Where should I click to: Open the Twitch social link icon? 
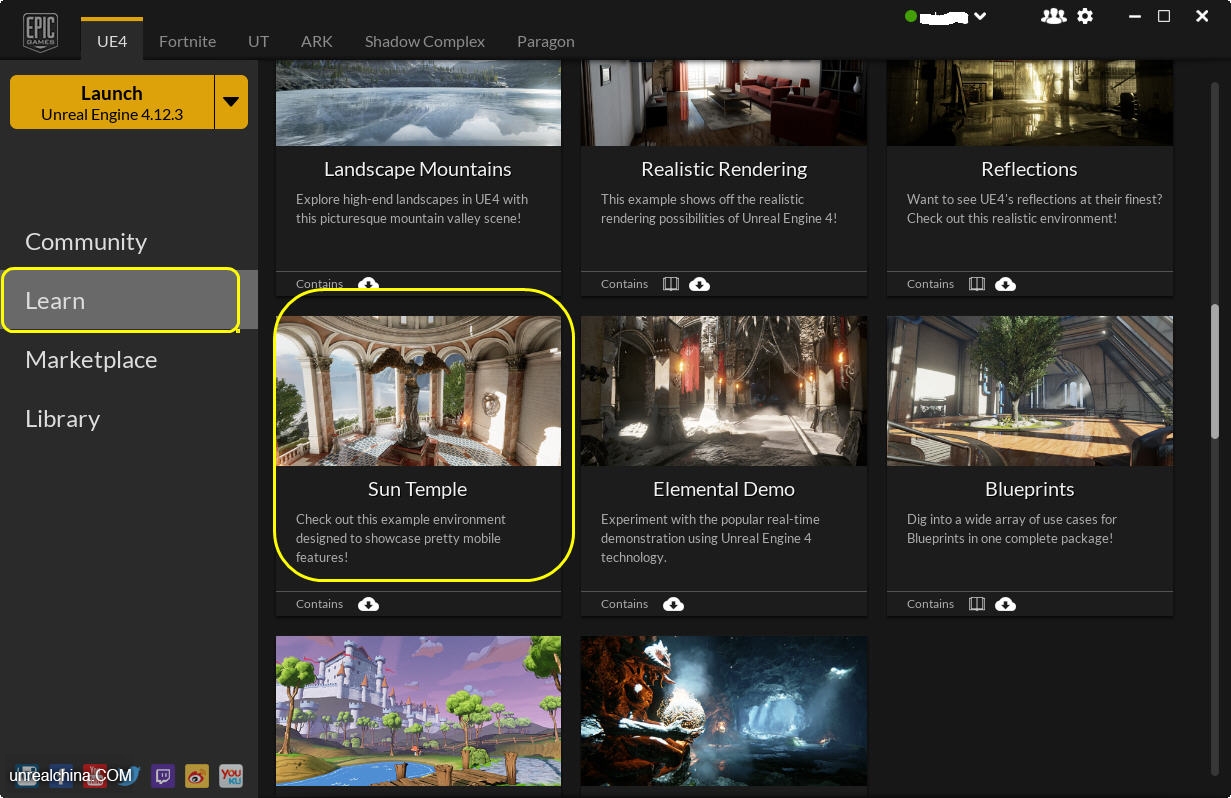[162, 775]
